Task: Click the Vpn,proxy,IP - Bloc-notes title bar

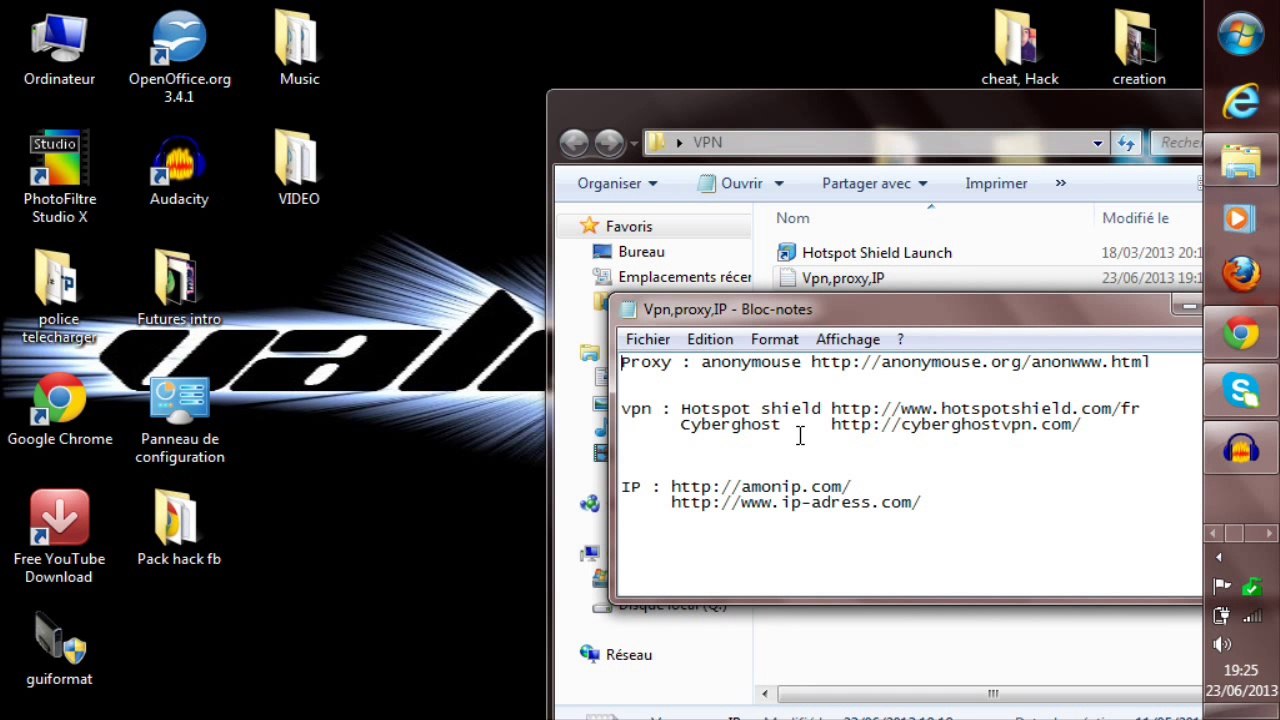Action: [x=890, y=310]
